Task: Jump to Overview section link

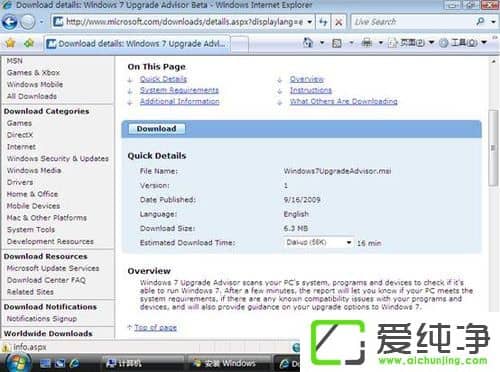Action: tap(307, 79)
